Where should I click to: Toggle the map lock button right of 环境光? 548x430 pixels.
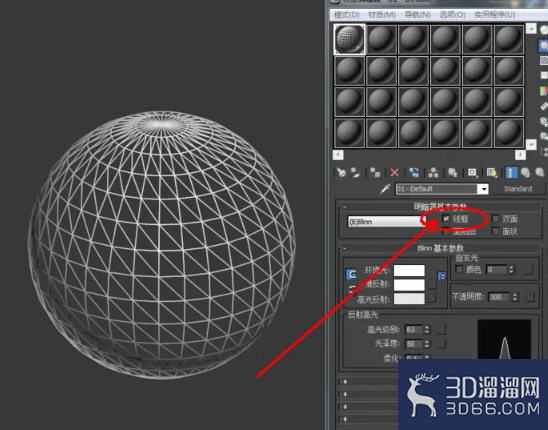coord(442,277)
